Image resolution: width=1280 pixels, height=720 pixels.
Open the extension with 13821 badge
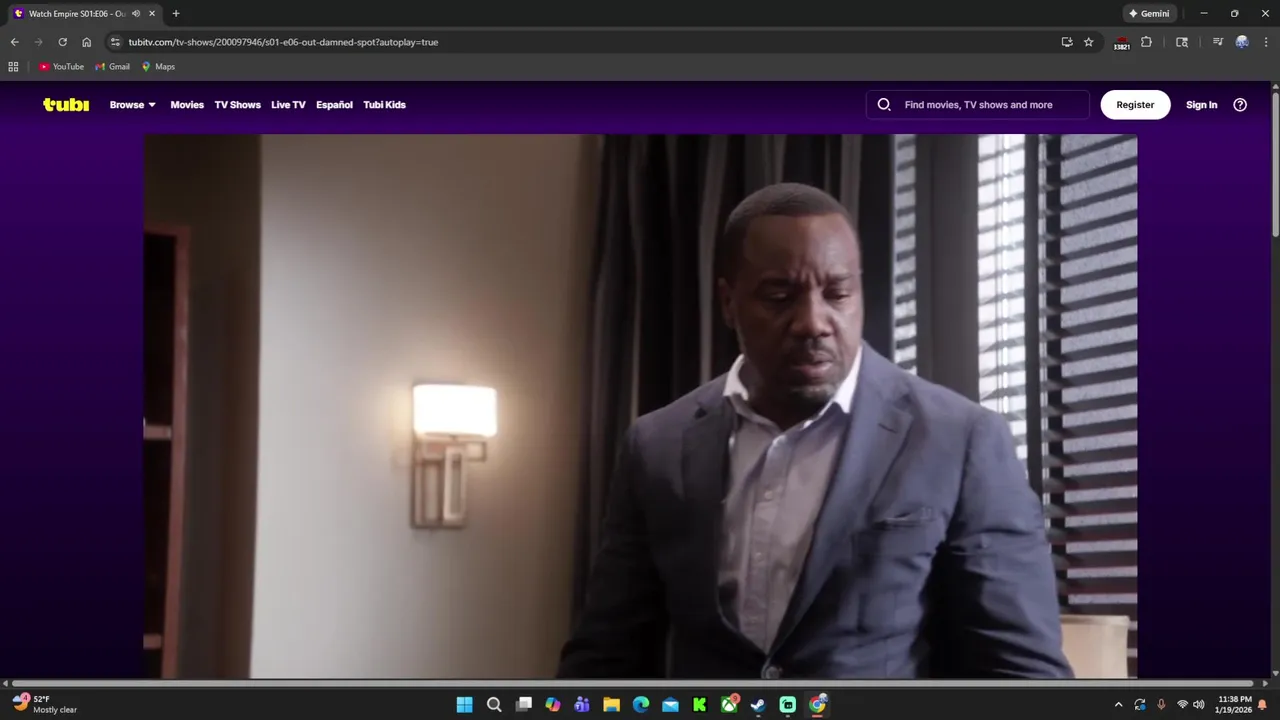(1121, 43)
